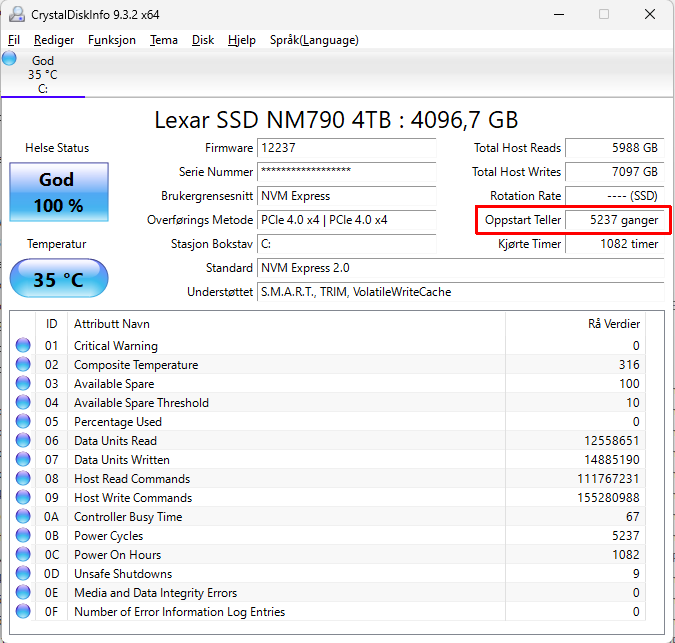Select the Composite Temperature attribute name
The height and width of the screenshot is (643, 675).
click(x=136, y=365)
